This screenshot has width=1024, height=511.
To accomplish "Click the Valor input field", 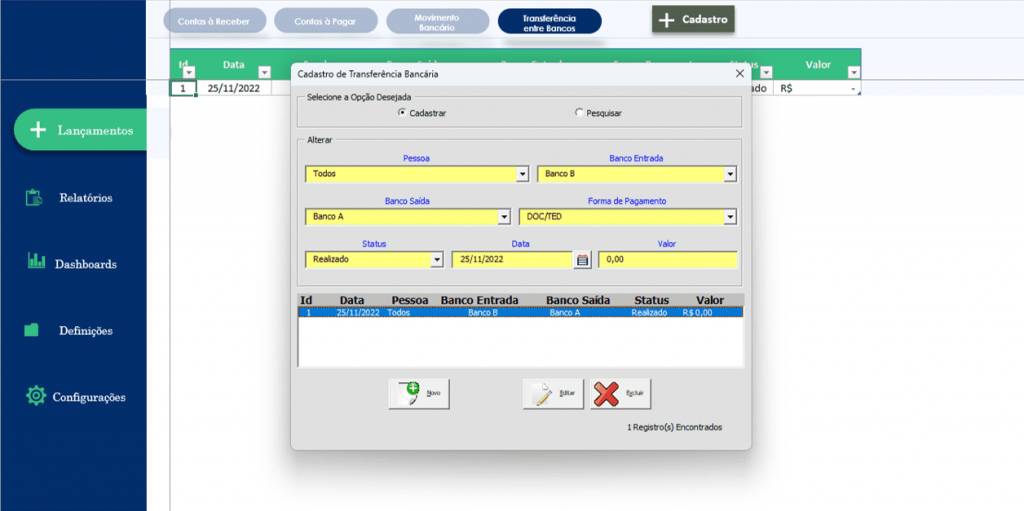I will click(668, 259).
